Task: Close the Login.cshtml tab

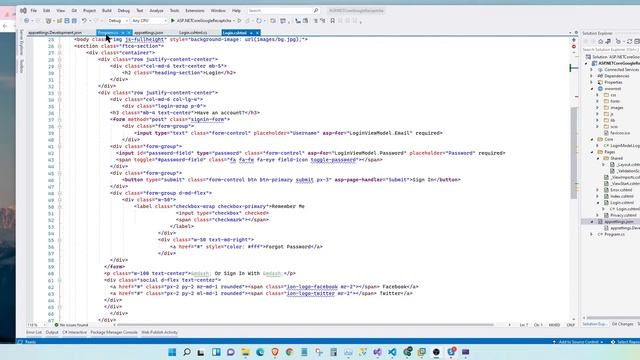Action: pyautogui.click(x=258, y=33)
